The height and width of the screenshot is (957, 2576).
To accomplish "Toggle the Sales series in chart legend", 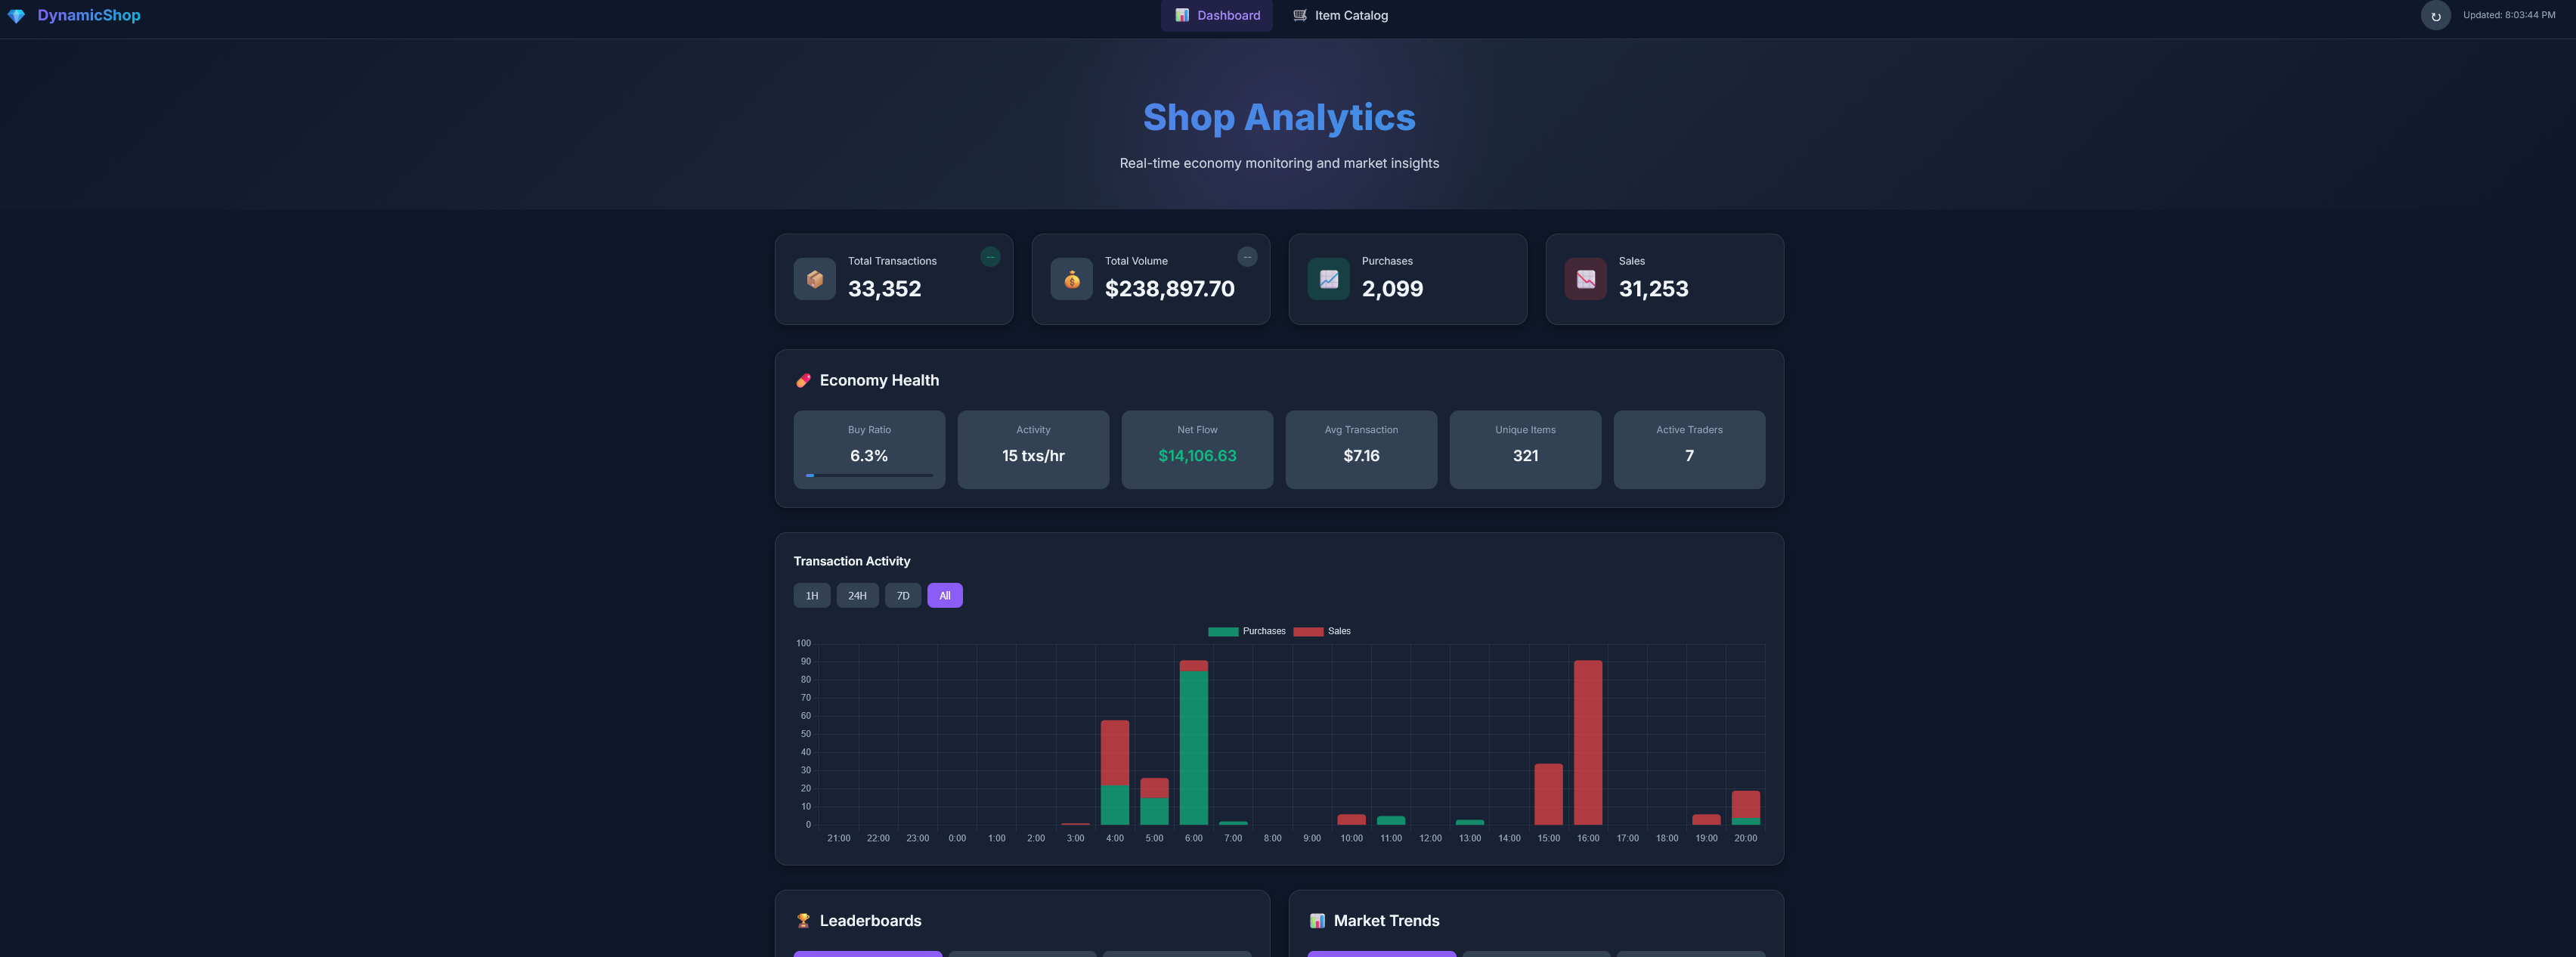I will click(1322, 631).
